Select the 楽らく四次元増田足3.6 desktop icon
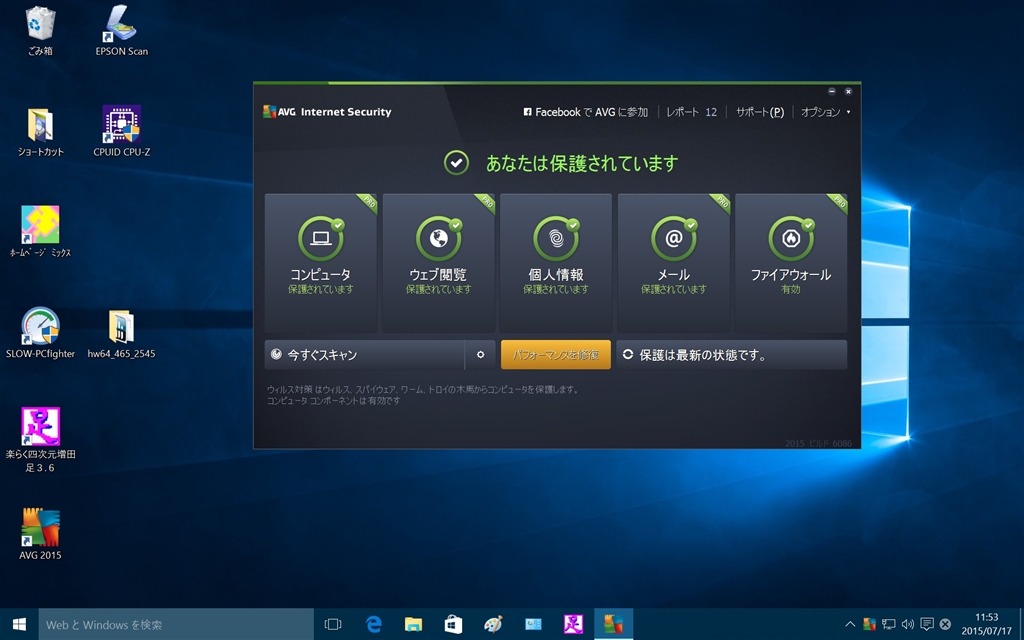Image resolution: width=1024 pixels, height=640 pixels. pos(40,440)
